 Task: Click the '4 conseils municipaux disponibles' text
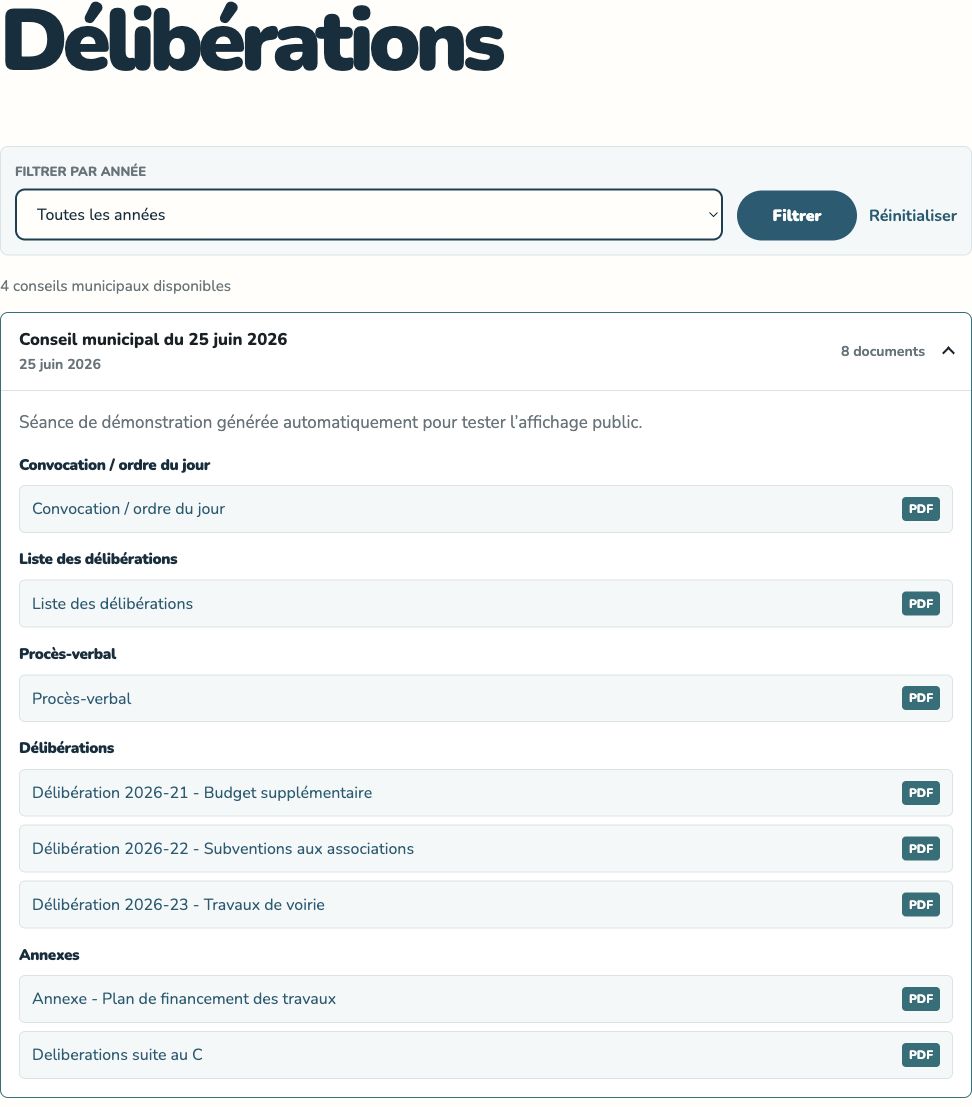(116, 286)
